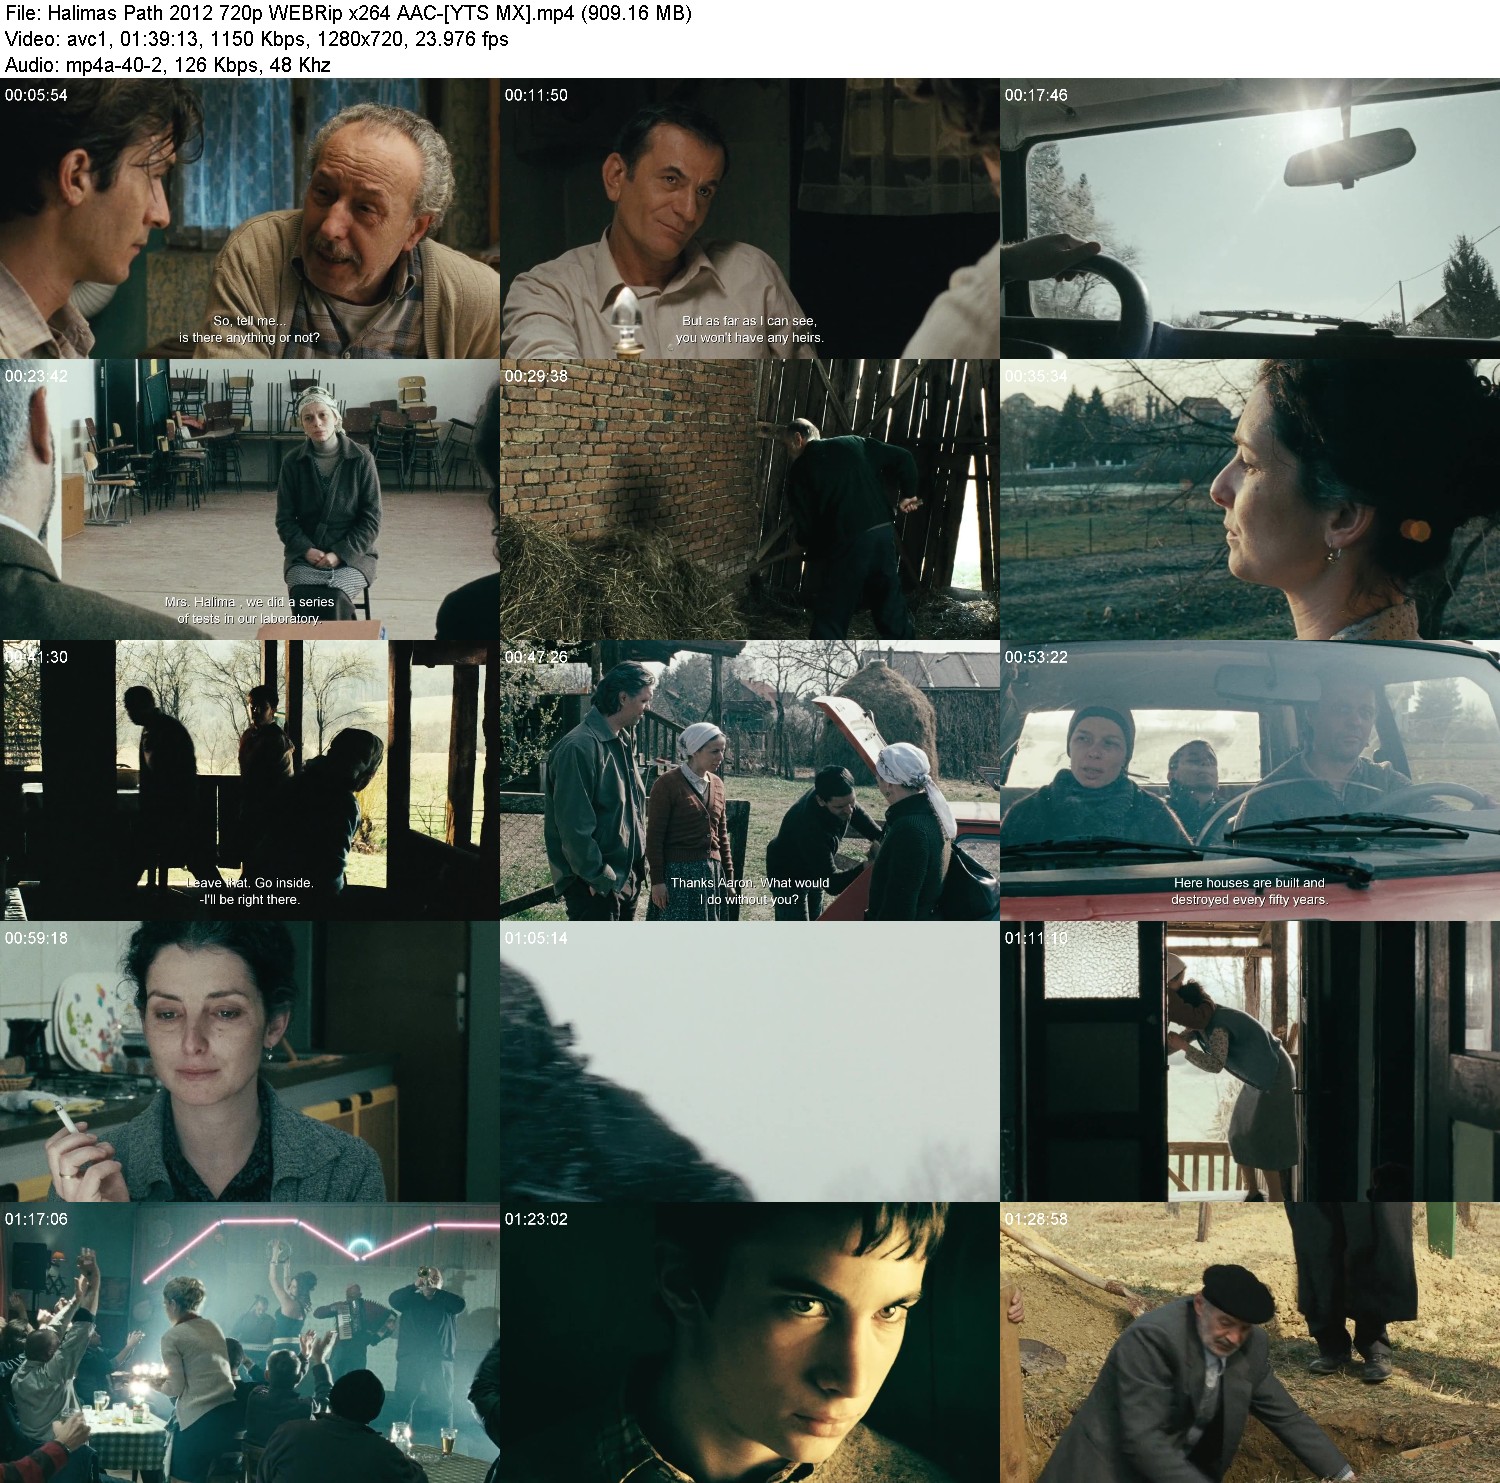Viewport: 1500px width, 1483px height.
Task: Select subtitle '-I'll be right there.'
Action: click(249, 900)
